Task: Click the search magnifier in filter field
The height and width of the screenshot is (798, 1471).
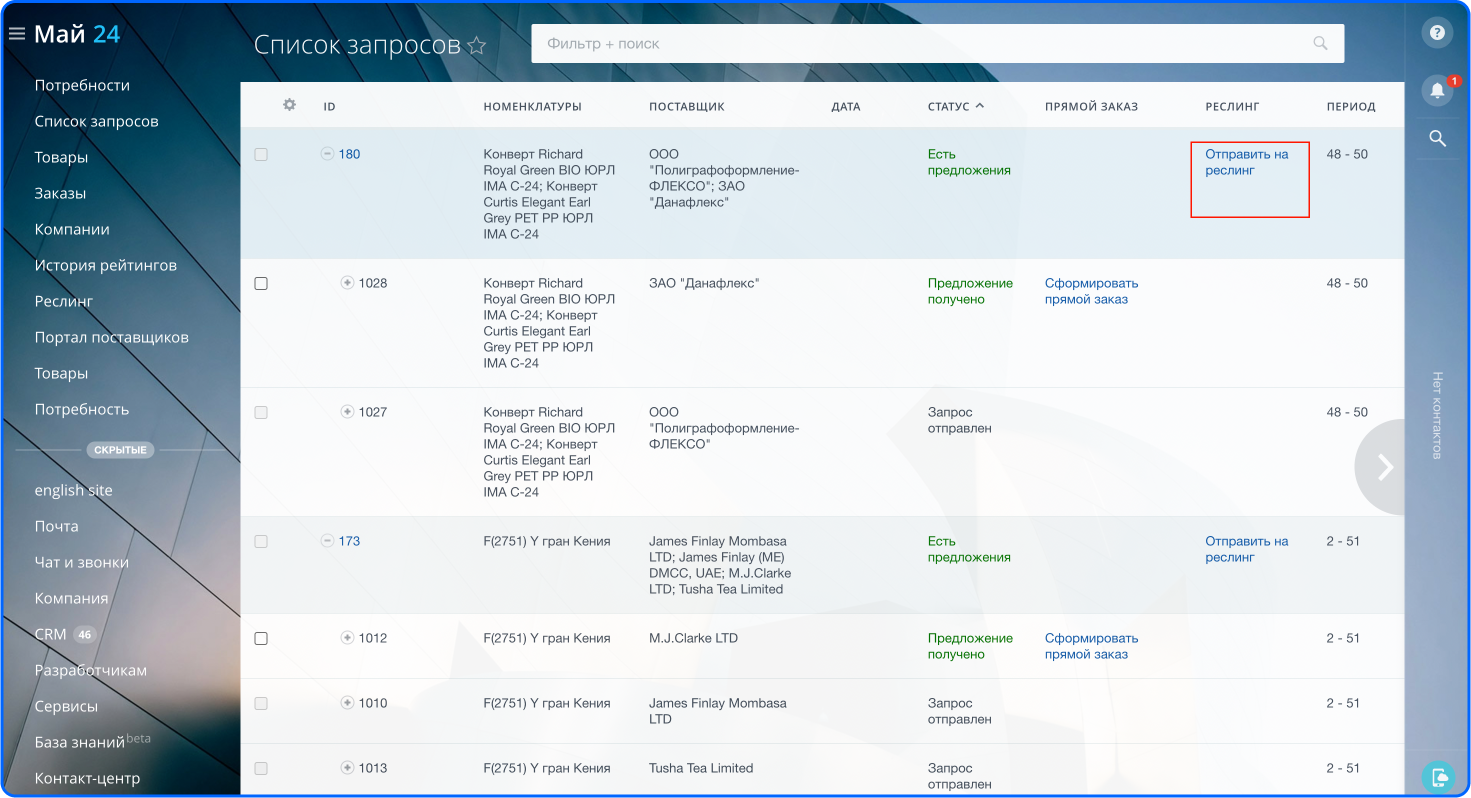Action: 1321,43
